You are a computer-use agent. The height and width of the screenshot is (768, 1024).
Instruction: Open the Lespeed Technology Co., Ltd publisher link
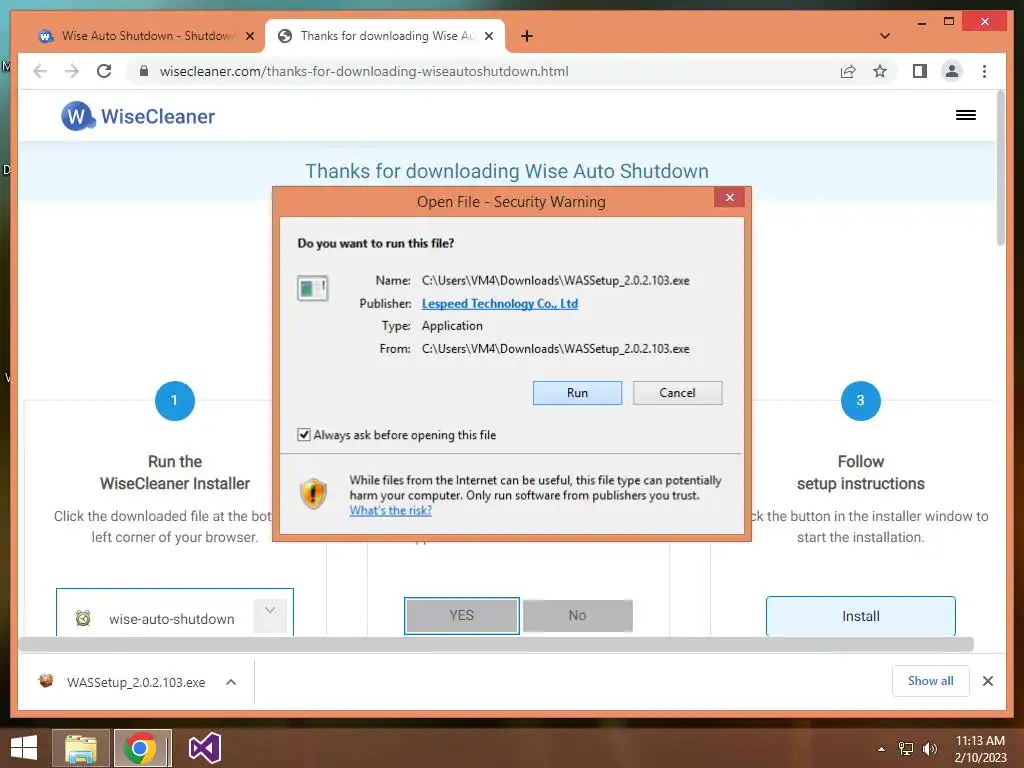[x=500, y=304]
